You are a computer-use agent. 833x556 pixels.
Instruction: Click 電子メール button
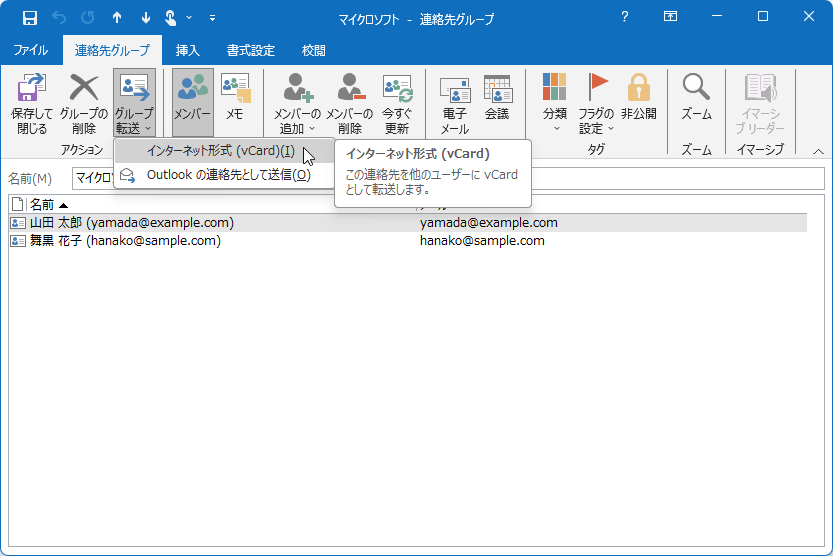coord(454,104)
